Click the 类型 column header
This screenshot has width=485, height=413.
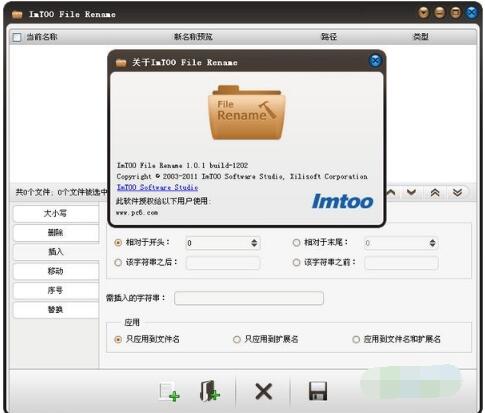[x=421, y=37]
